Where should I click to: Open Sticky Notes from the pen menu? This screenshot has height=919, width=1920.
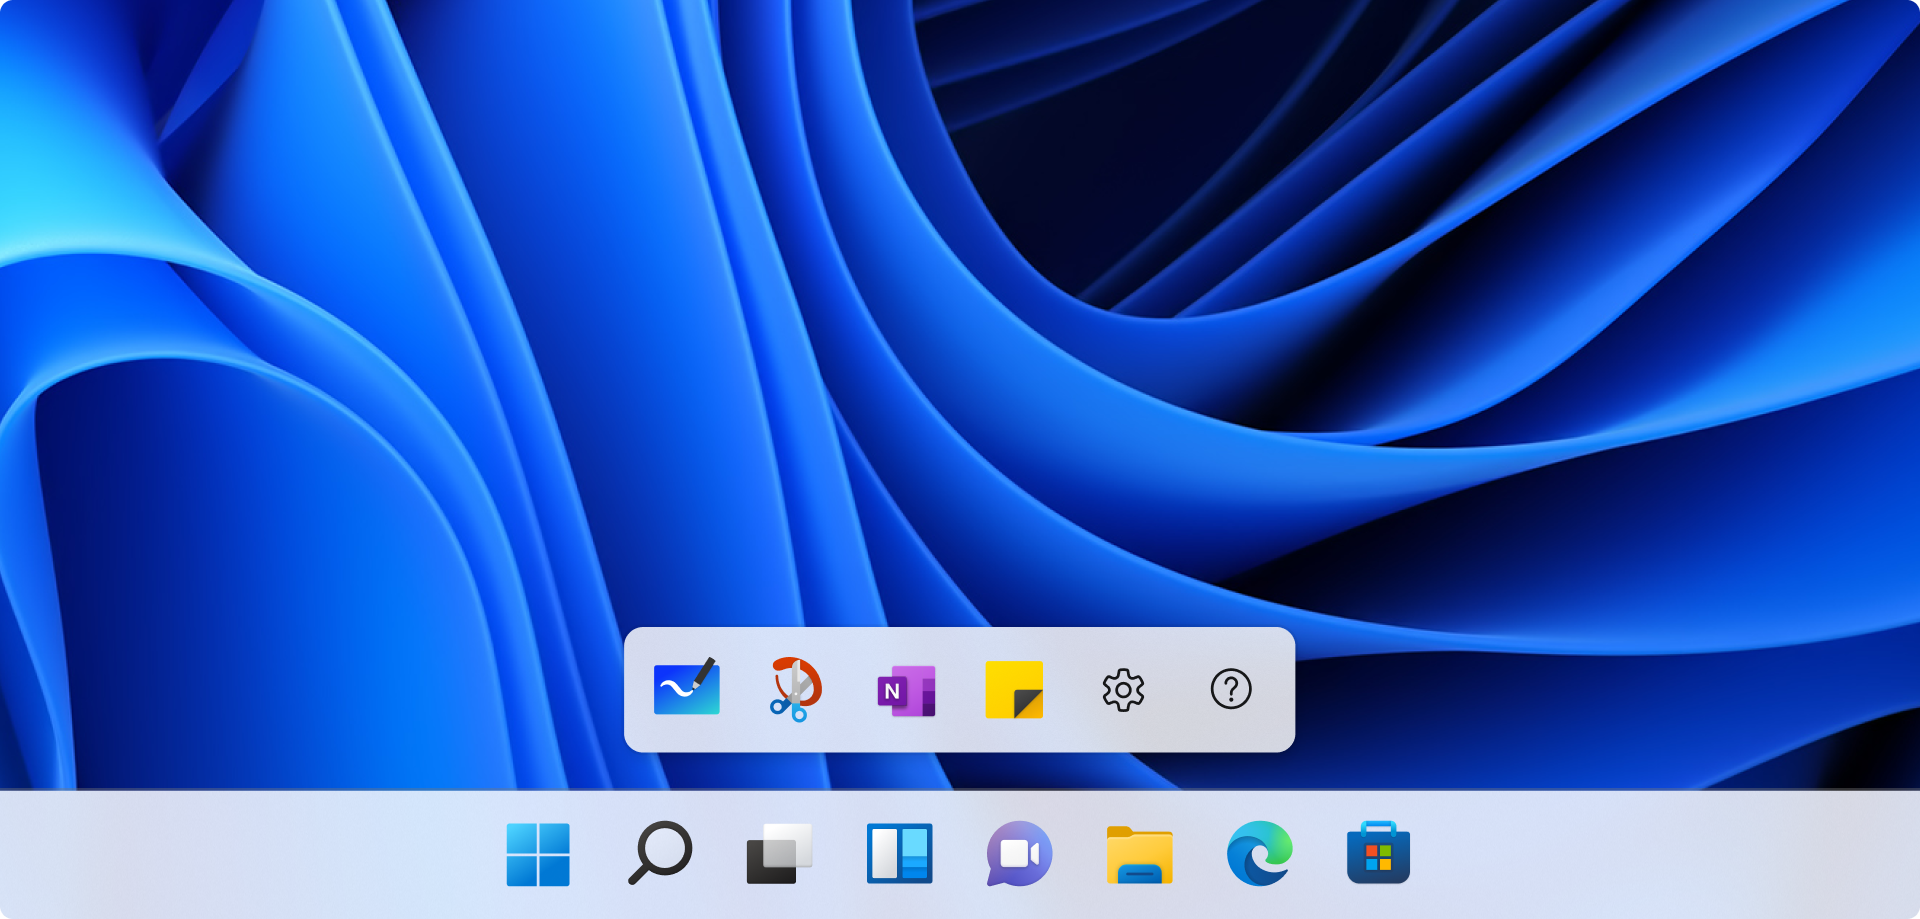pyautogui.click(x=1014, y=690)
